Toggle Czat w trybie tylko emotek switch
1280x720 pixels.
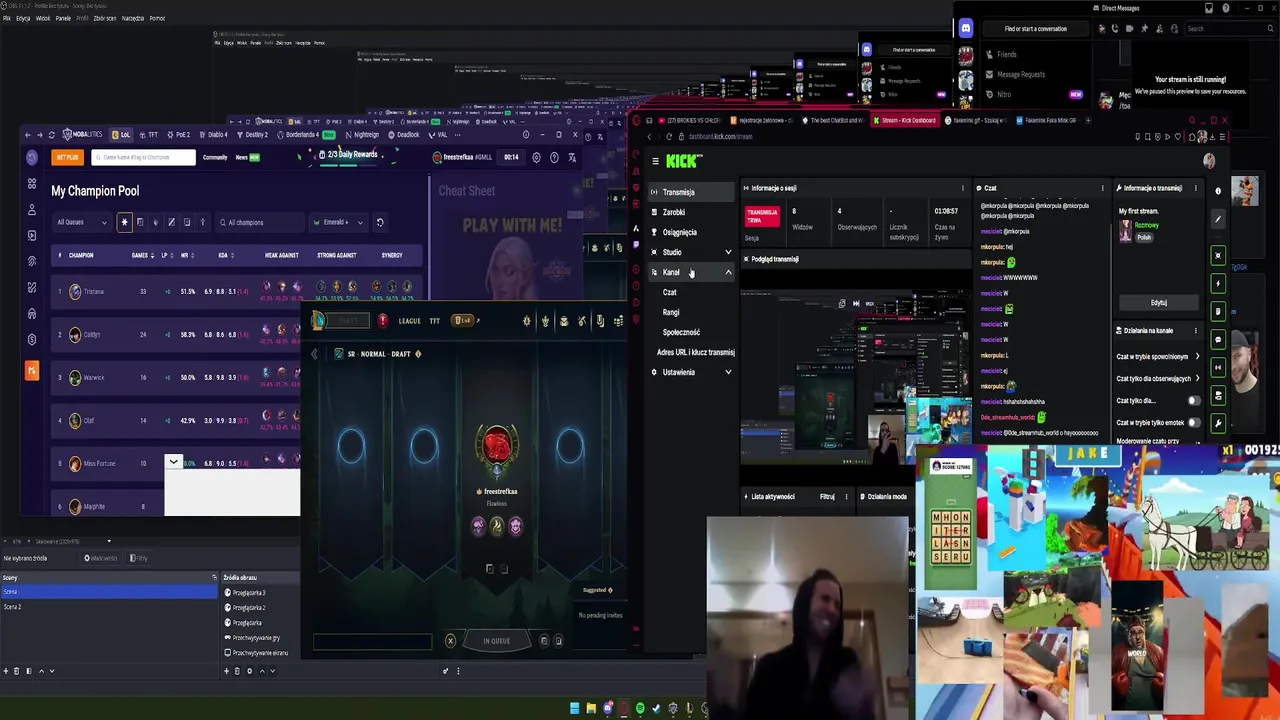[x=1193, y=422]
